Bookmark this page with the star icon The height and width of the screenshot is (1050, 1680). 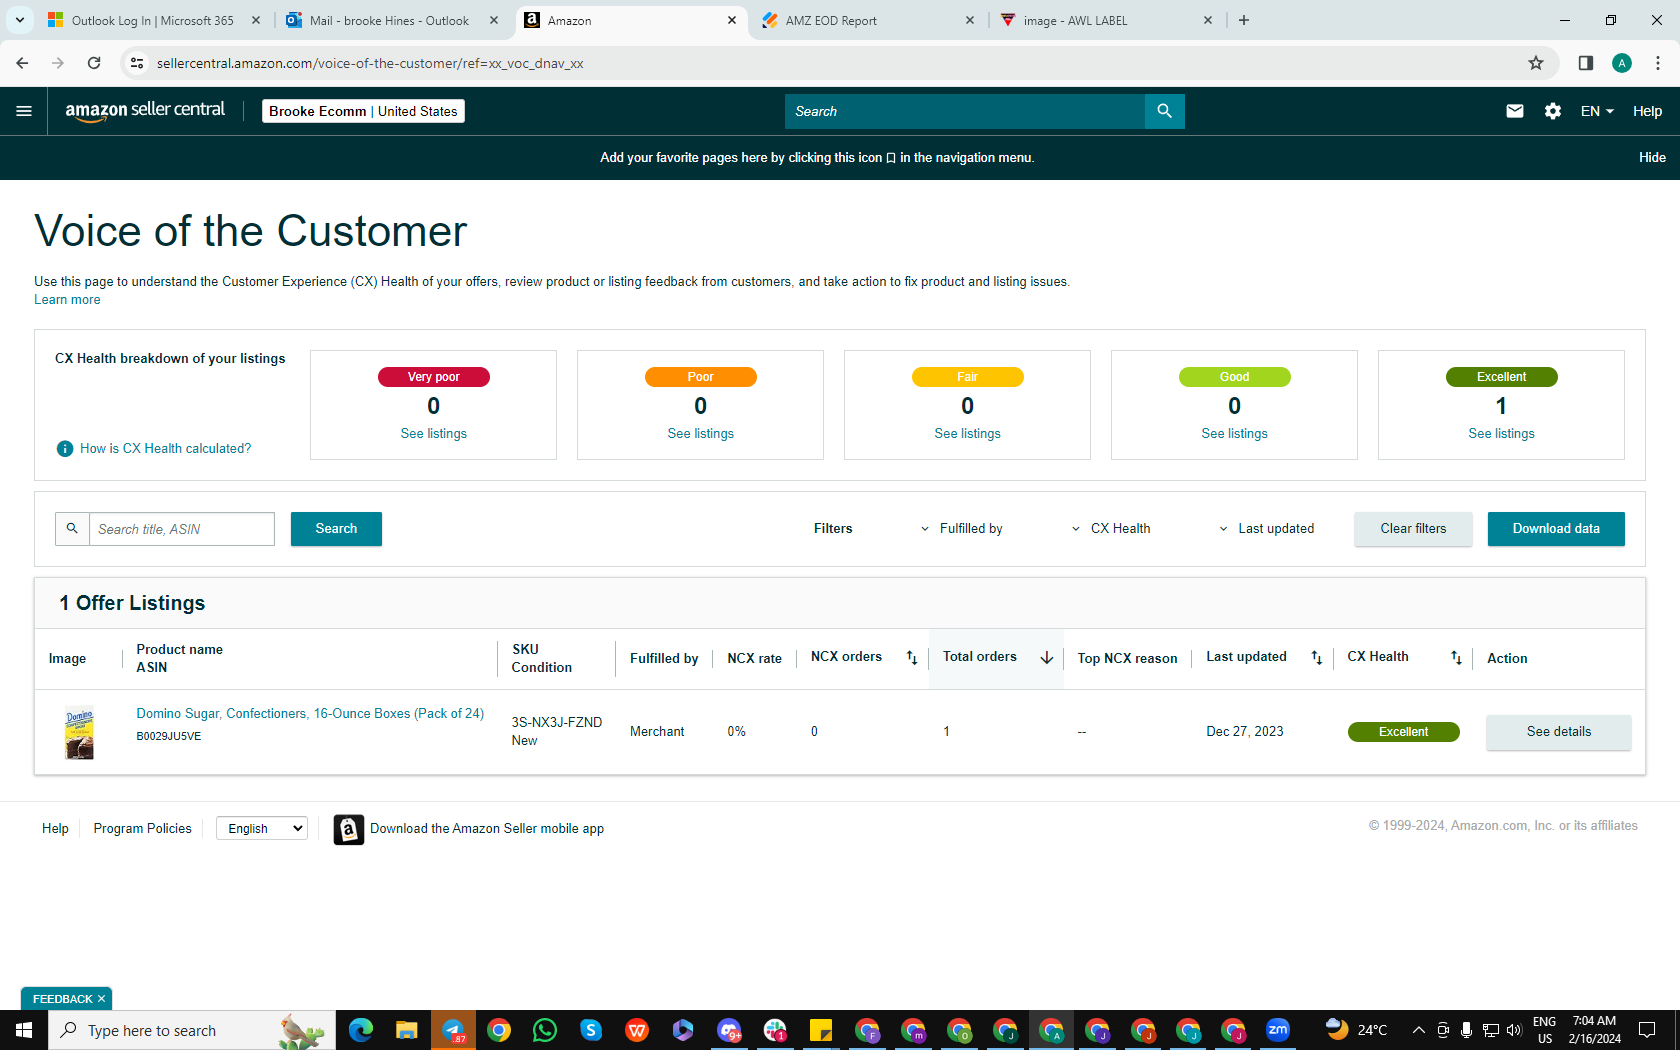(1536, 63)
